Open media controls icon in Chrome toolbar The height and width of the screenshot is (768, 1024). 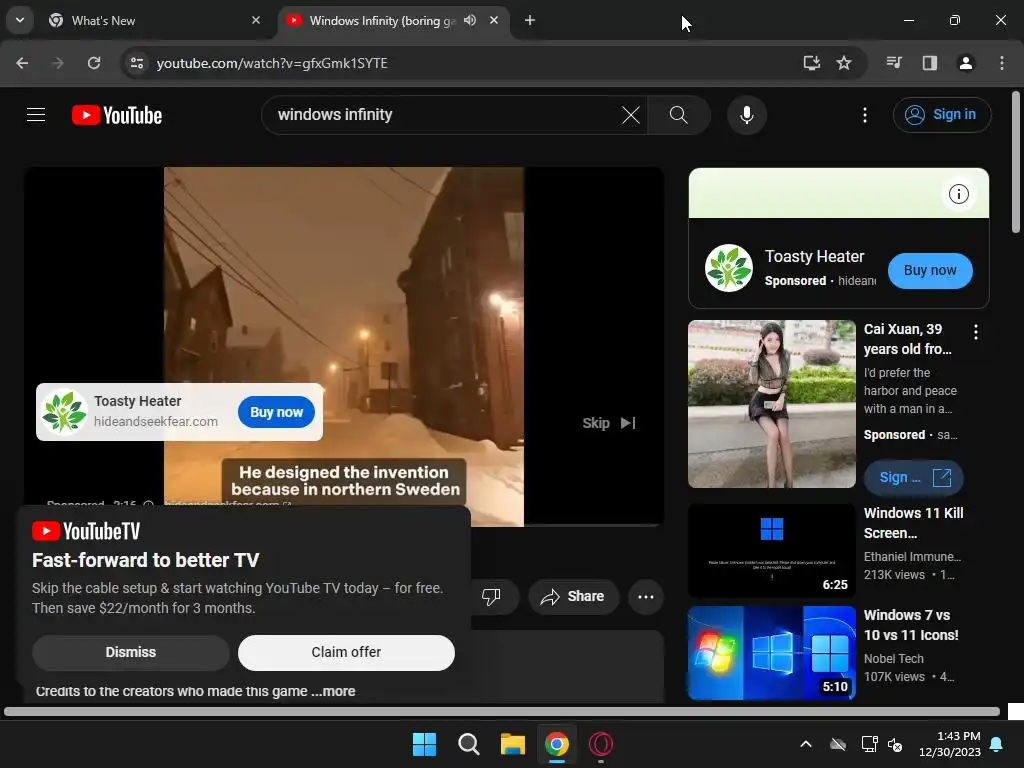coord(894,63)
